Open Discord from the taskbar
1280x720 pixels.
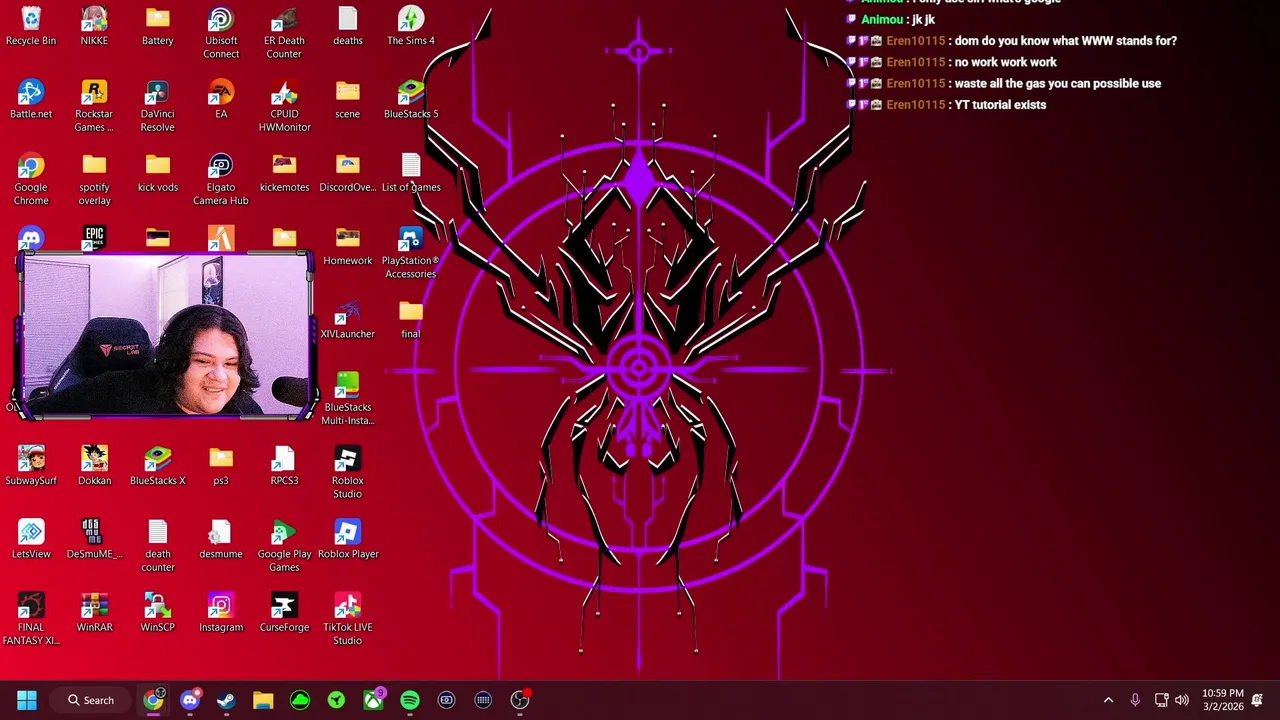(x=190, y=700)
